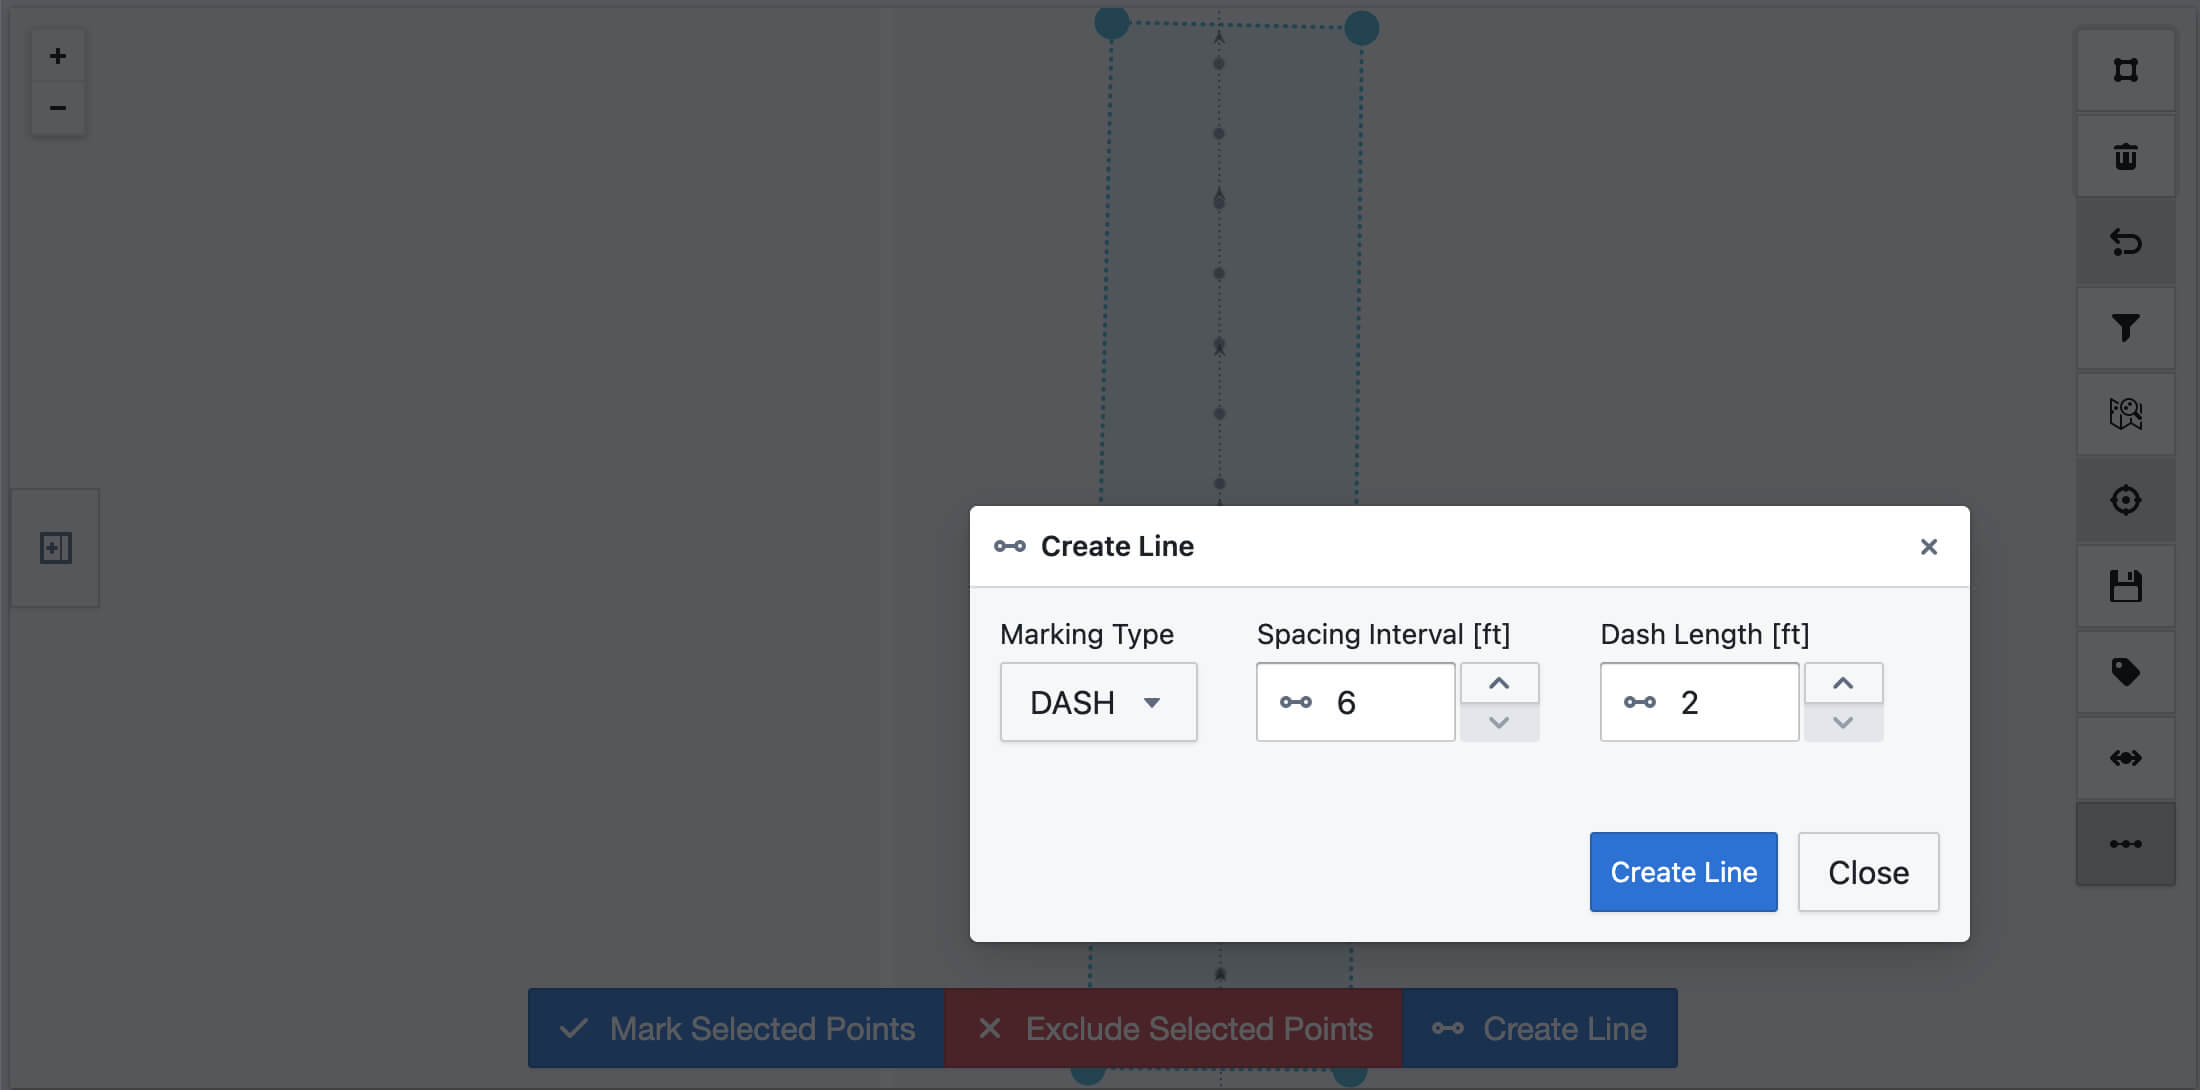Viewport: 2200px width, 1090px height.
Task: Click the Close button in dialog
Action: pos(1869,871)
